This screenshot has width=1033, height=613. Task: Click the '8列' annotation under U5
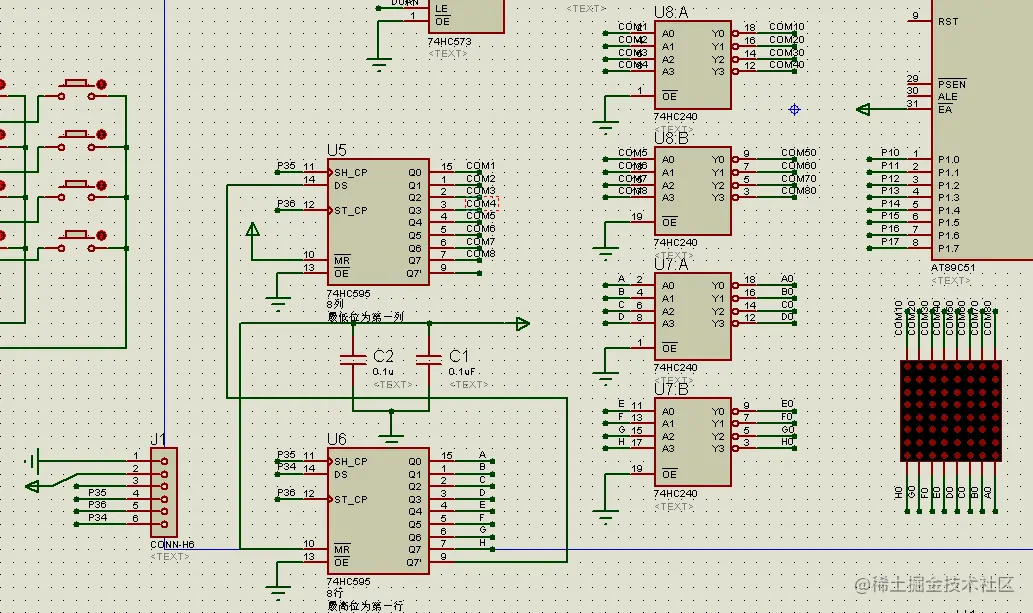pyautogui.click(x=335, y=305)
